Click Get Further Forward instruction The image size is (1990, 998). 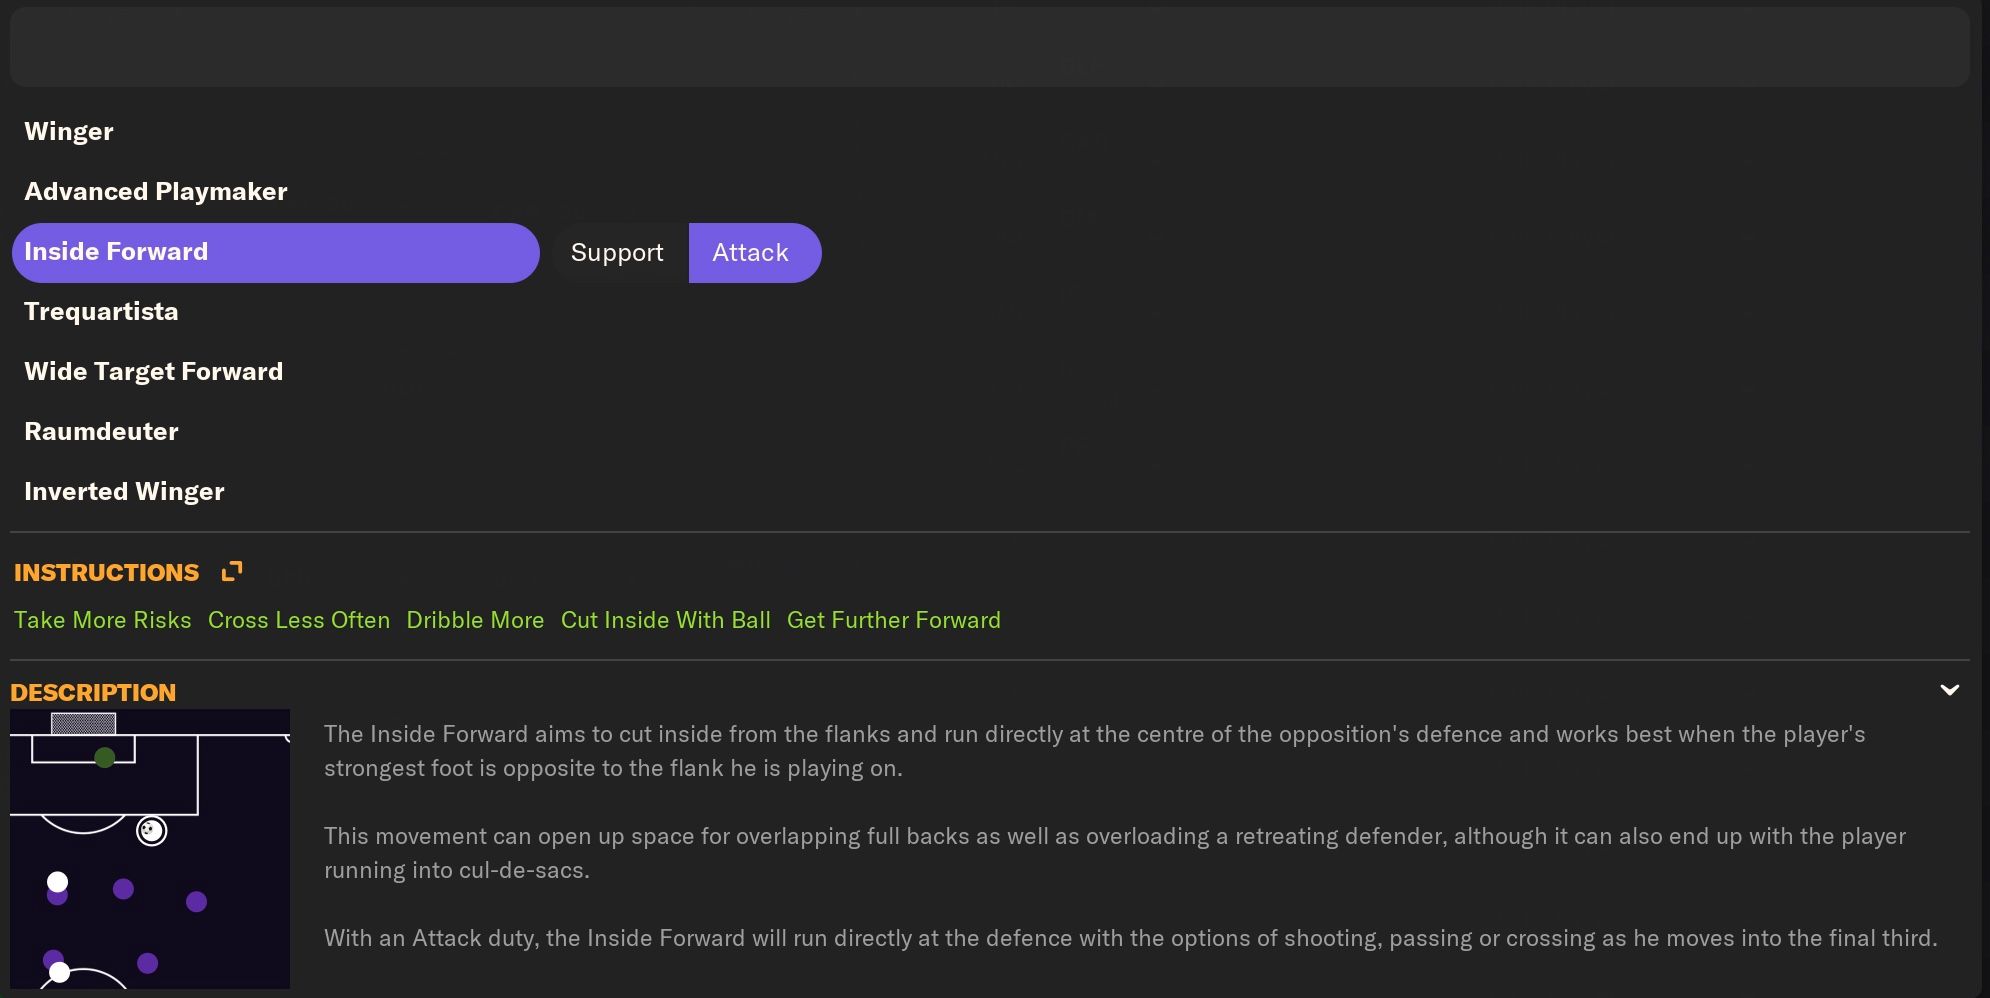tap(894, 621)
